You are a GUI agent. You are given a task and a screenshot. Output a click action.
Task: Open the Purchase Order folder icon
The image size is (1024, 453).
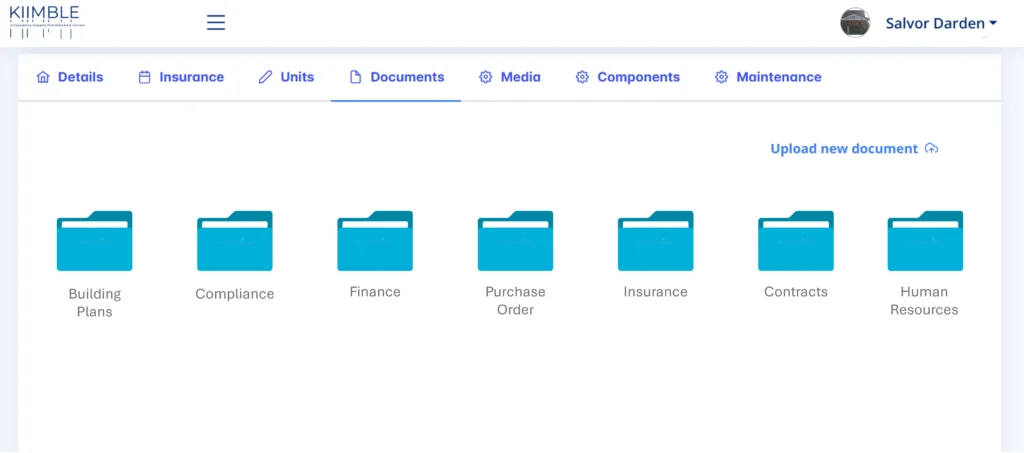[515, 241]
